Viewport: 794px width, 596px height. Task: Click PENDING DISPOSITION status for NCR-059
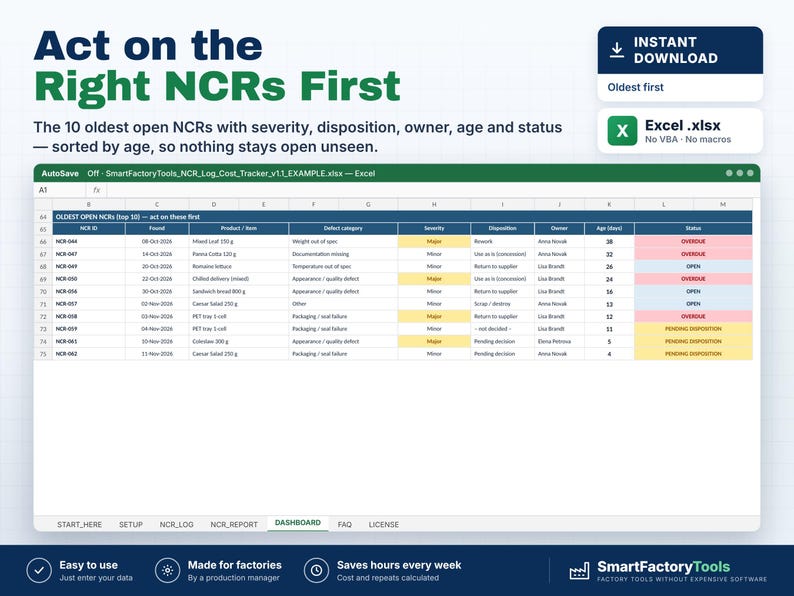[x=693, y=329]
